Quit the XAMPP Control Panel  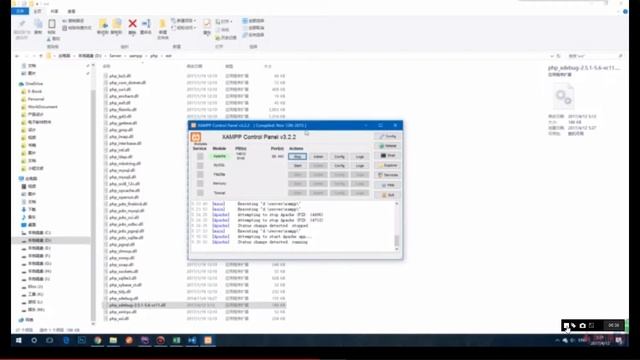pos(387,195)
